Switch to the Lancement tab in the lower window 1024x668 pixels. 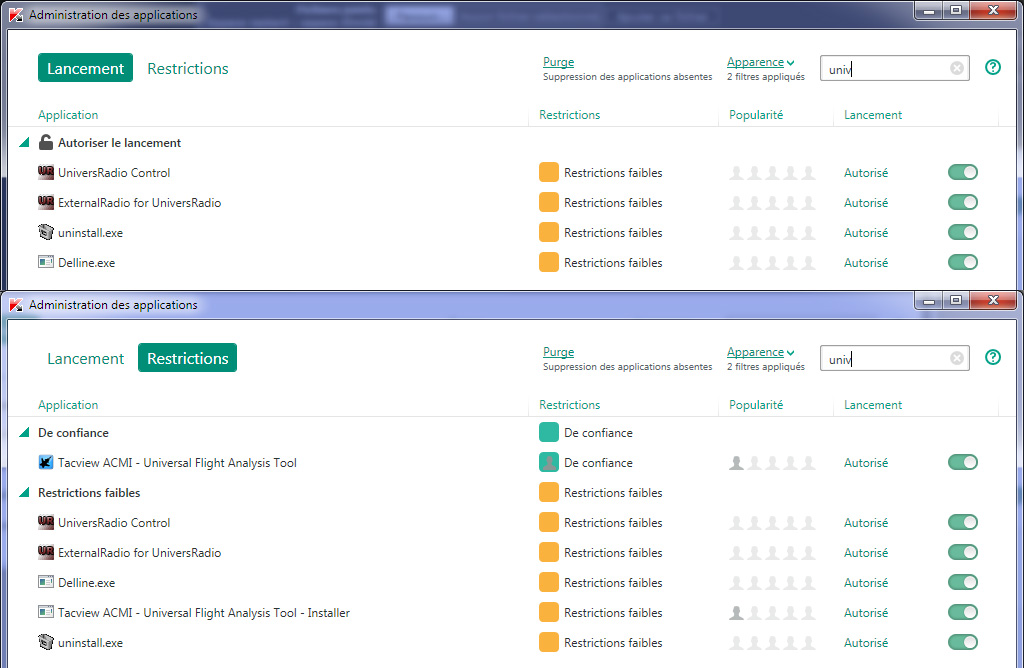tap(85, 358)
